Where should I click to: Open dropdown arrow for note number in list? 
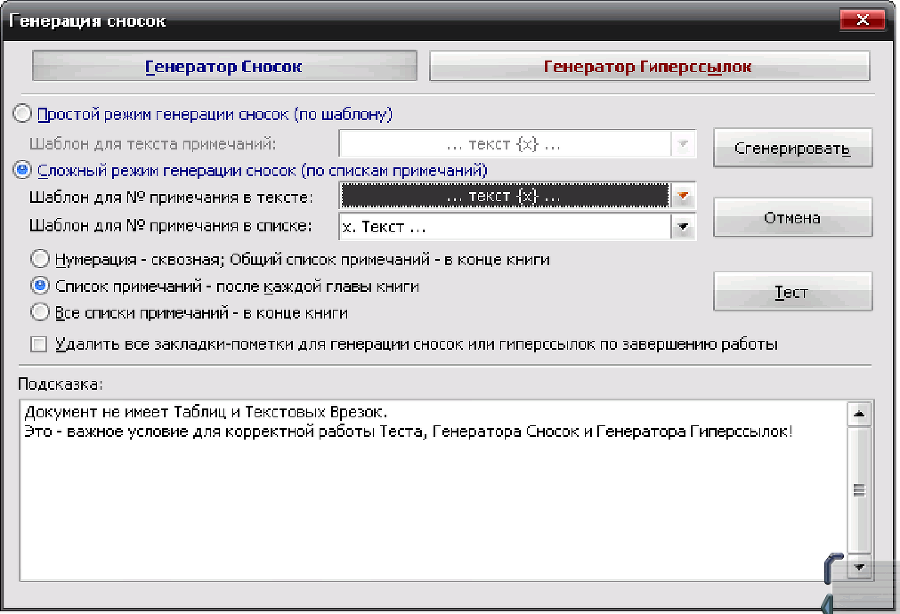[x=685, y=226]
